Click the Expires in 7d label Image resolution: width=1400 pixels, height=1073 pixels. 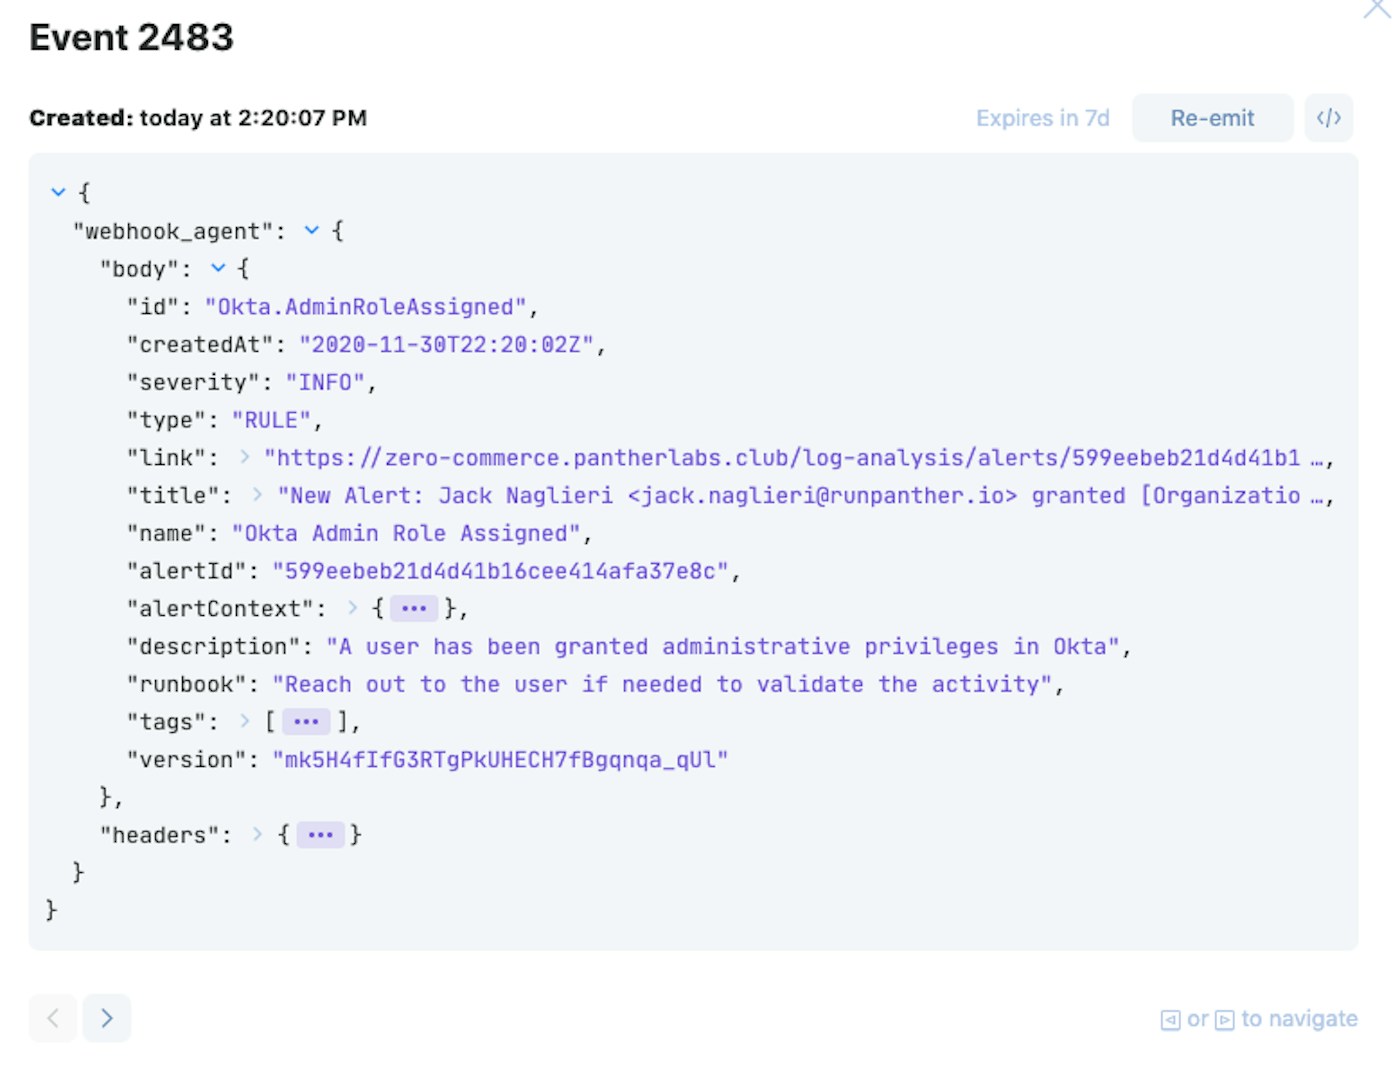pyautogui.click(x=1042, y=118)
